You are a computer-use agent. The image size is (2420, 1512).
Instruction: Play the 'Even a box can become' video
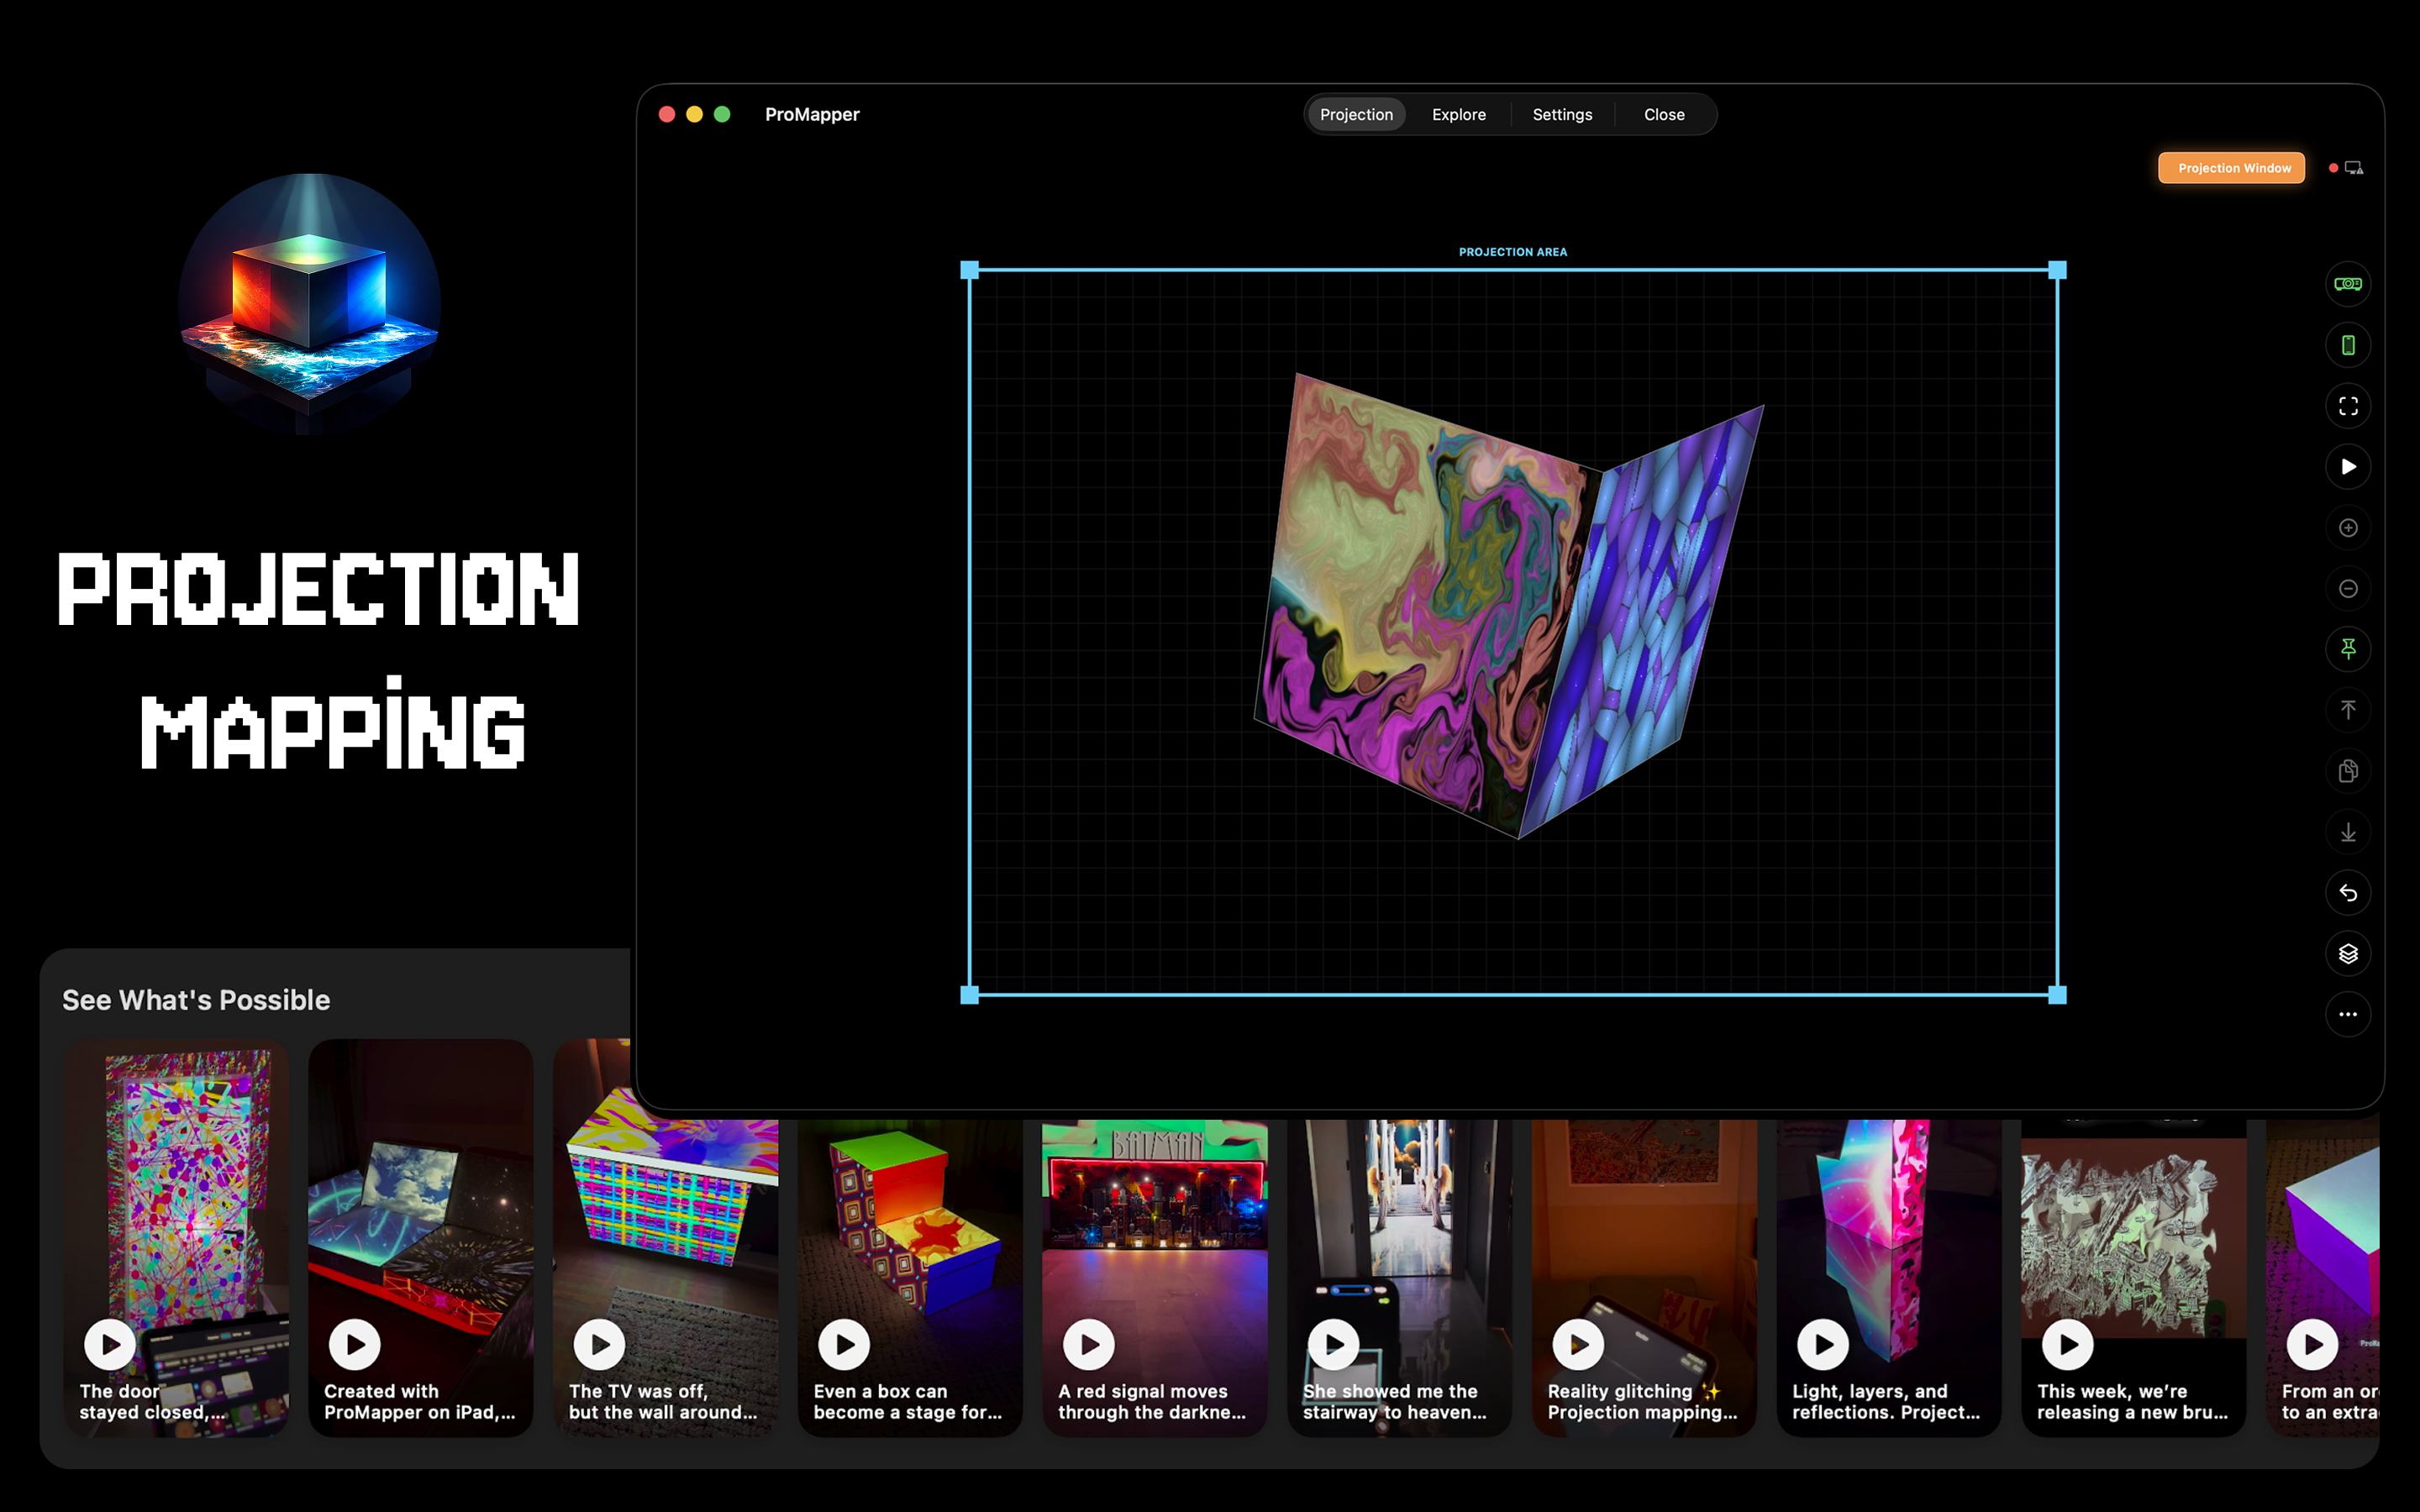click(x=844, y=1345)
